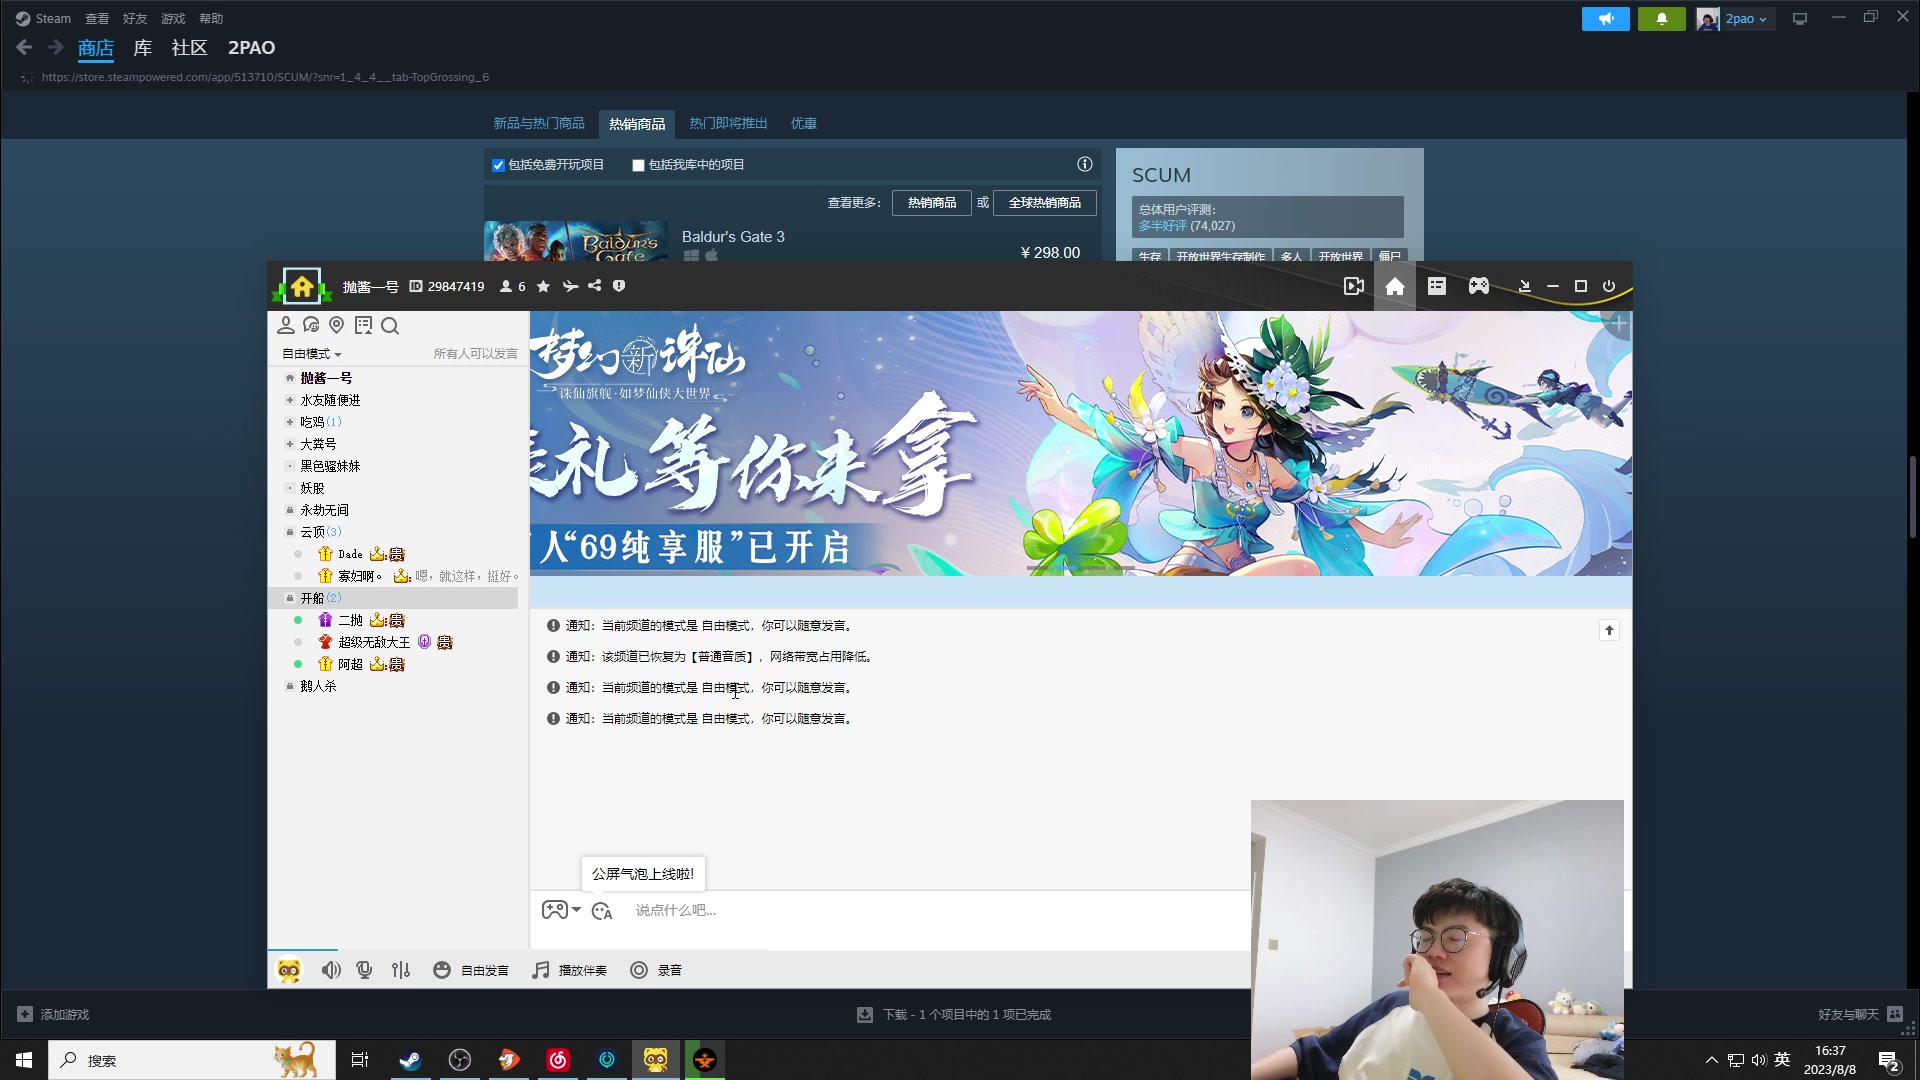Expand the 吃鸡 channel

pos(290,422)
